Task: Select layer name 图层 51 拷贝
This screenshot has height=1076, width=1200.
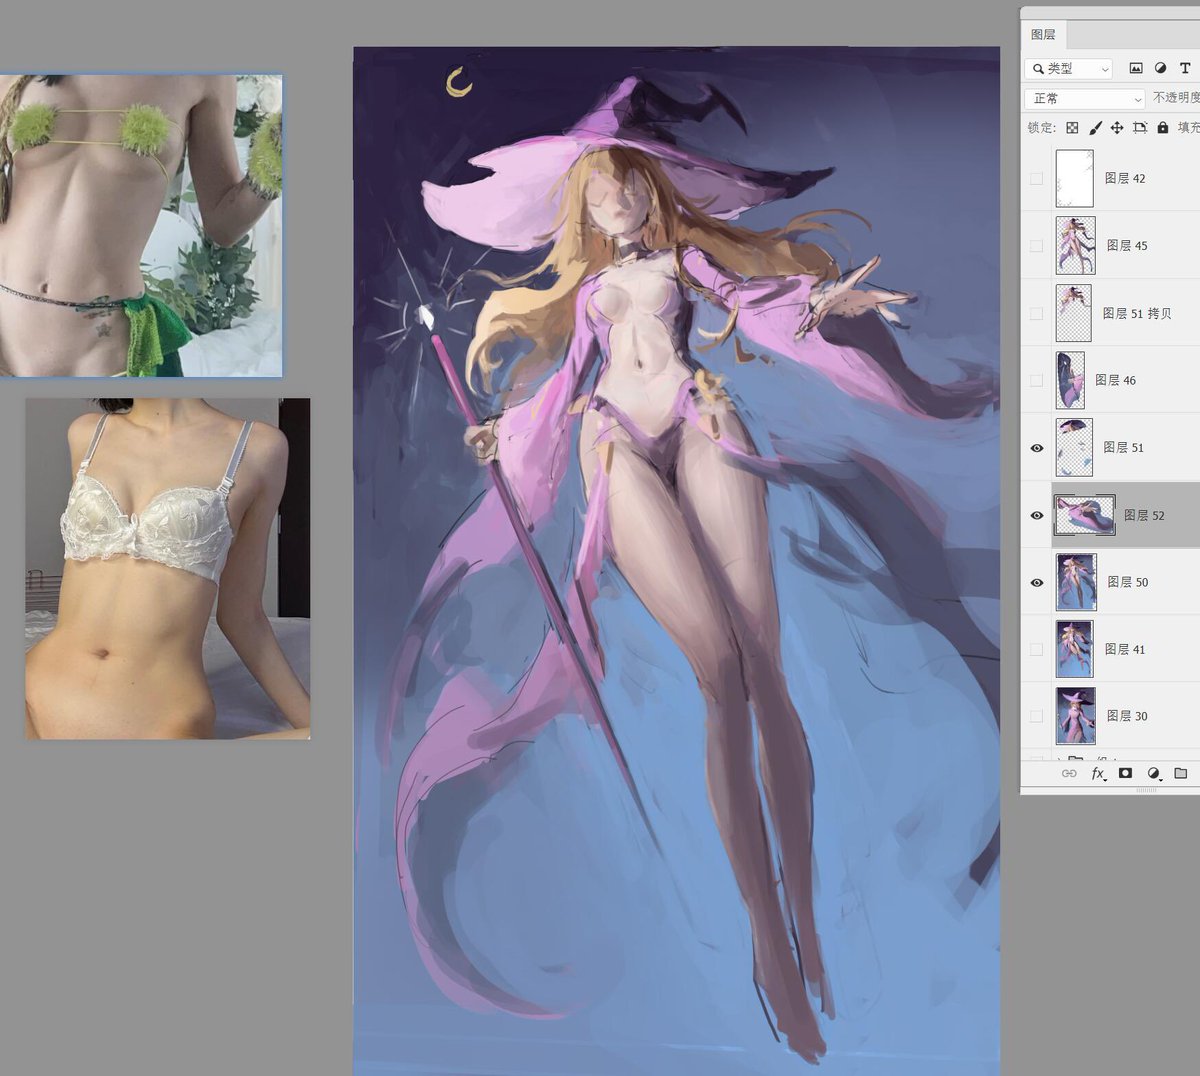Action: pyautogui.click(x=1137, y=313)
